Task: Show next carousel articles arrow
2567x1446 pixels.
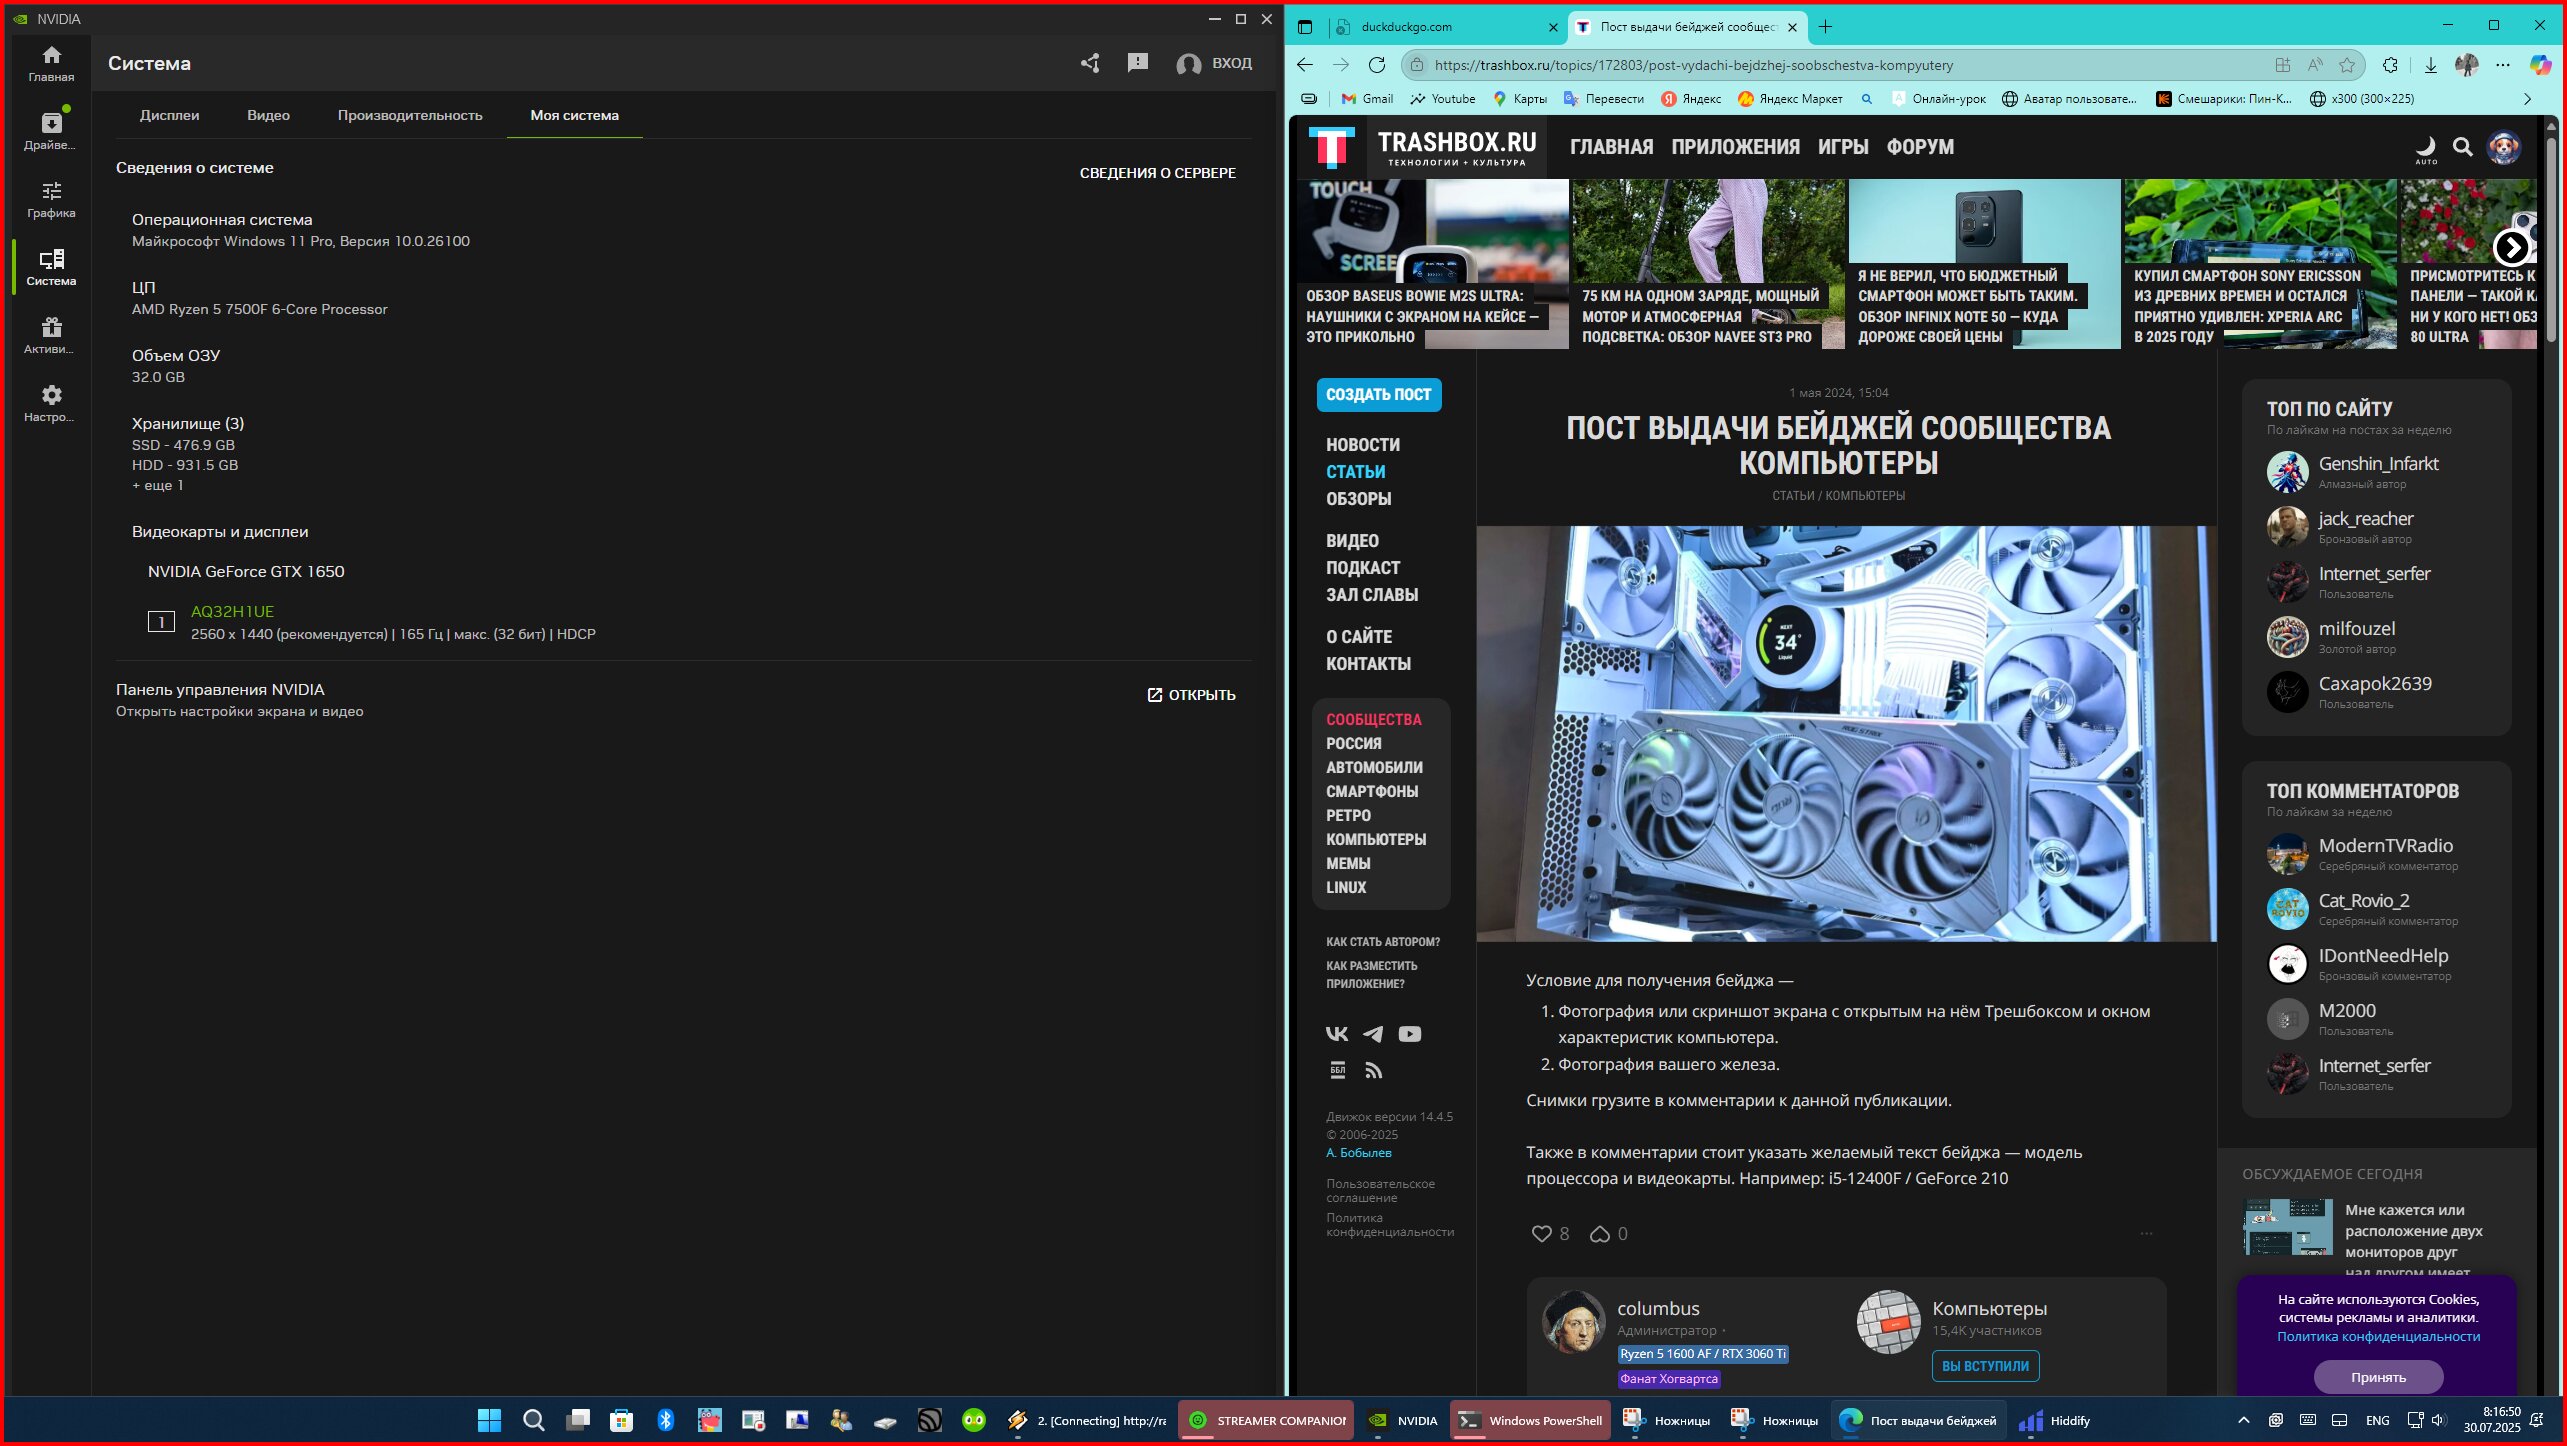Action: (2511, 247)
